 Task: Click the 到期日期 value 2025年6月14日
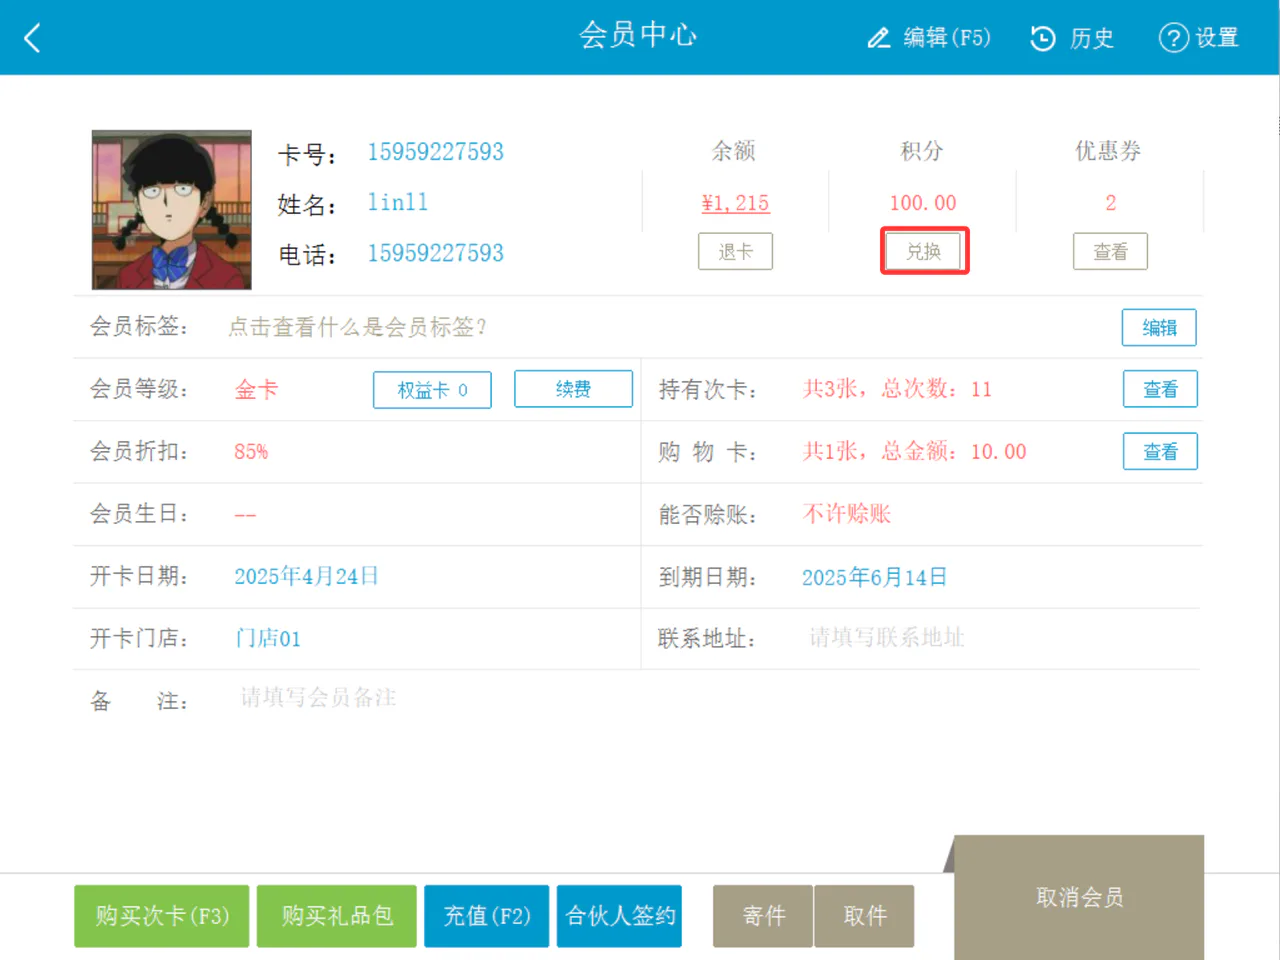(x=874, y=577)
